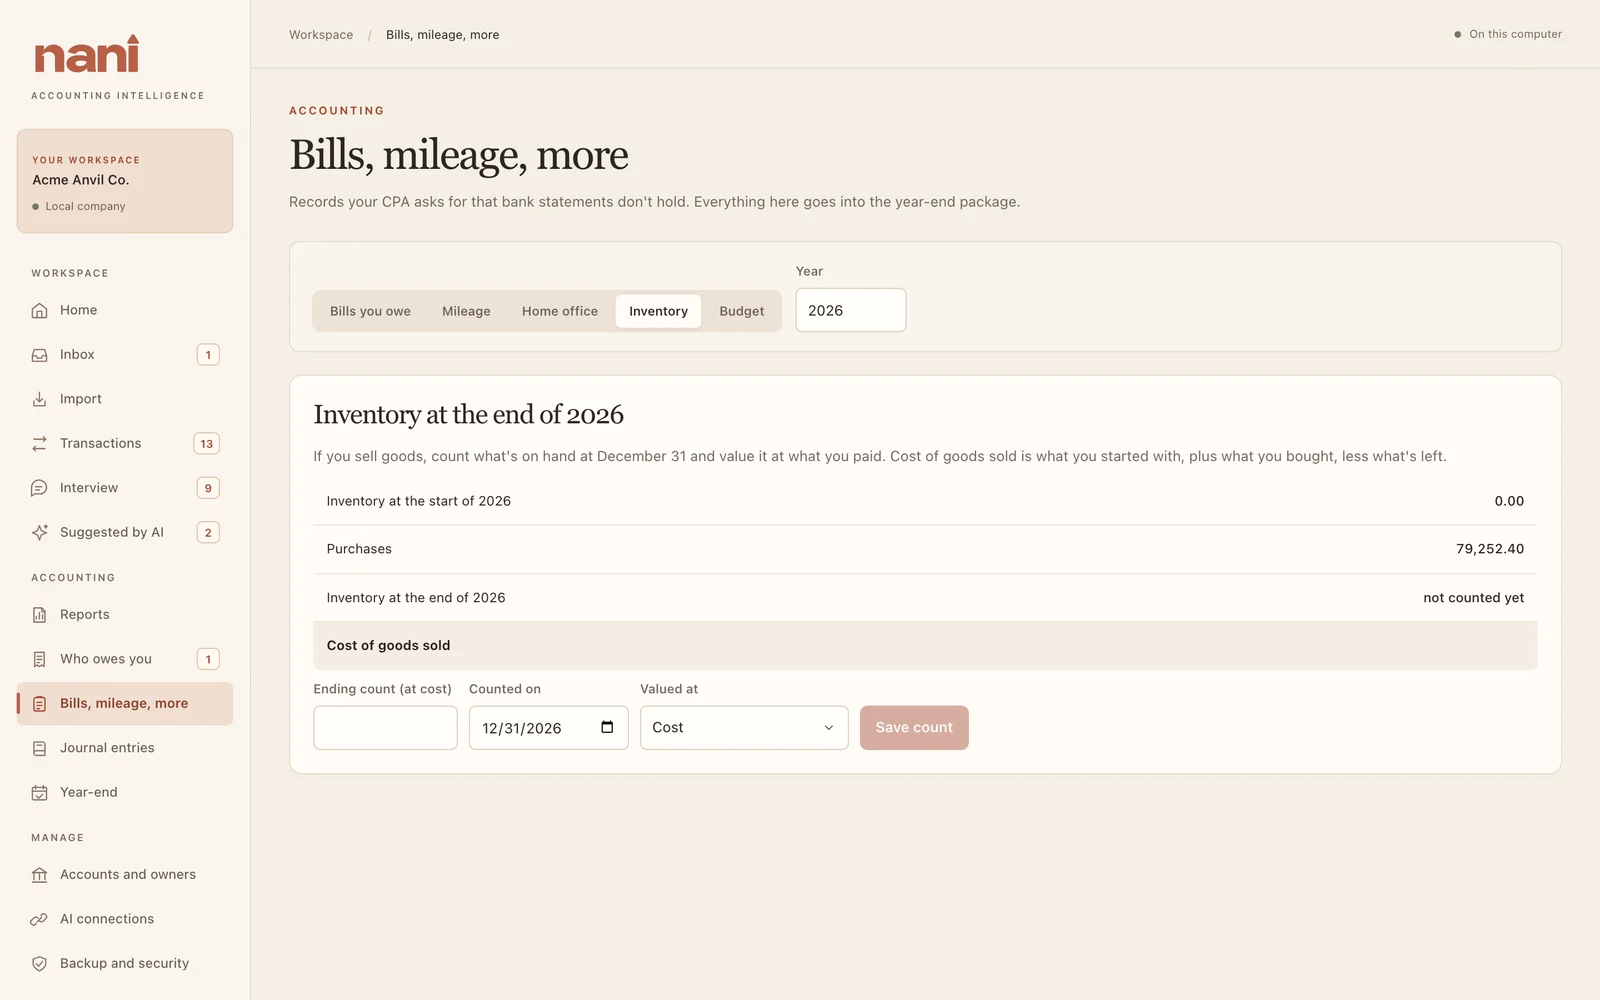Switch to the Mileage tab
The image size is (1600, 1000).
(466, 311)
